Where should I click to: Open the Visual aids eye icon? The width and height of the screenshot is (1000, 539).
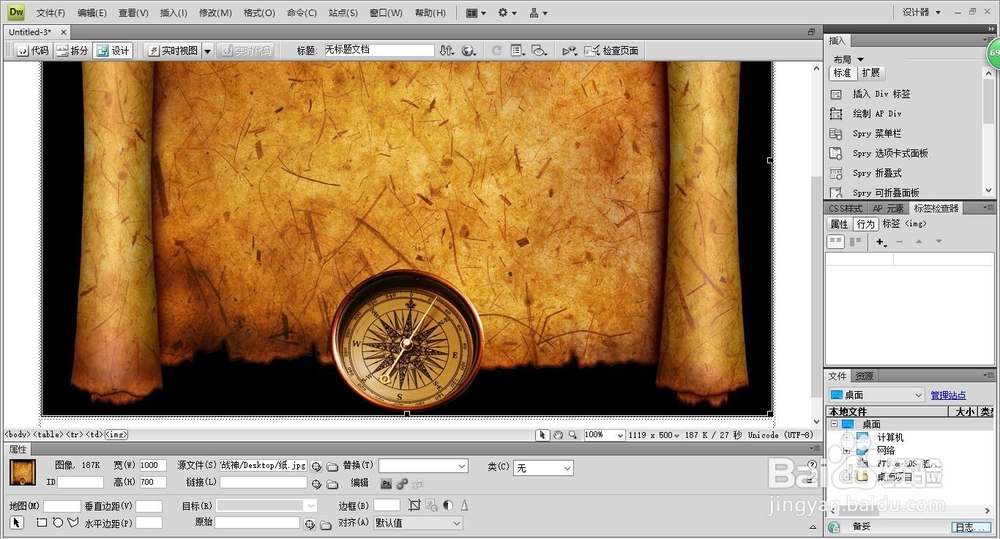coord(540,50)
